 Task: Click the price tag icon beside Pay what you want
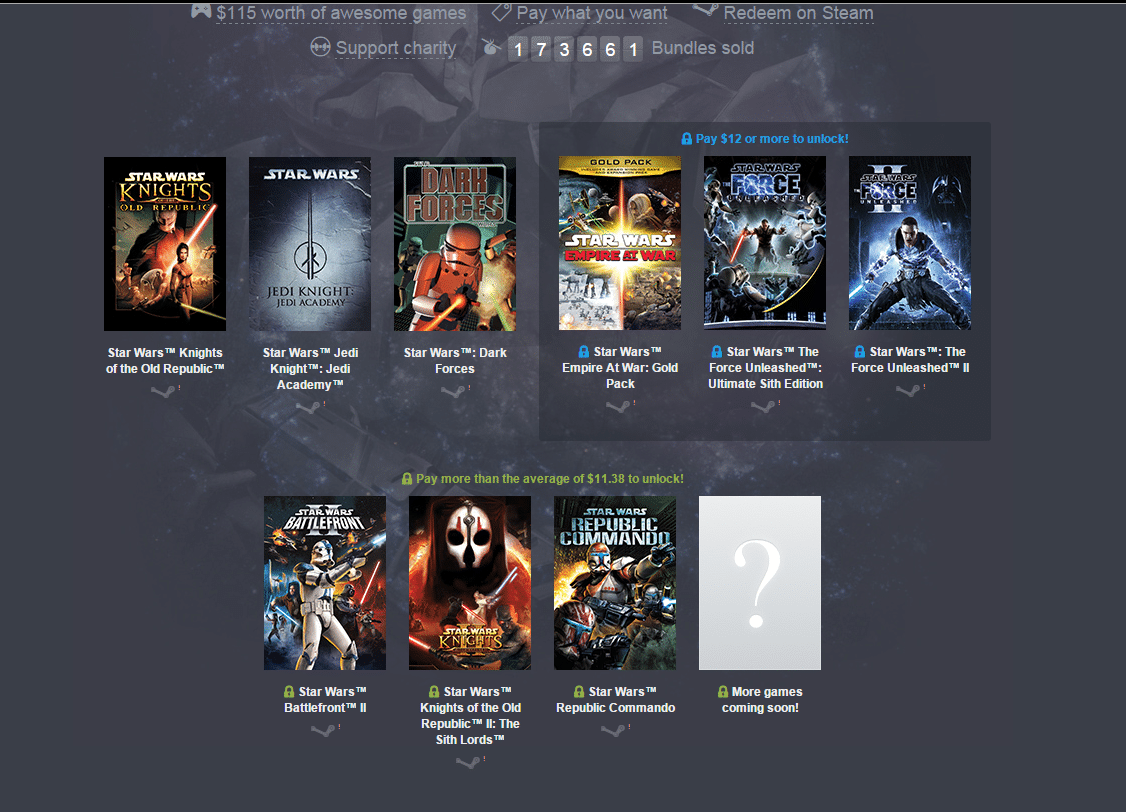tap(501, 12)
